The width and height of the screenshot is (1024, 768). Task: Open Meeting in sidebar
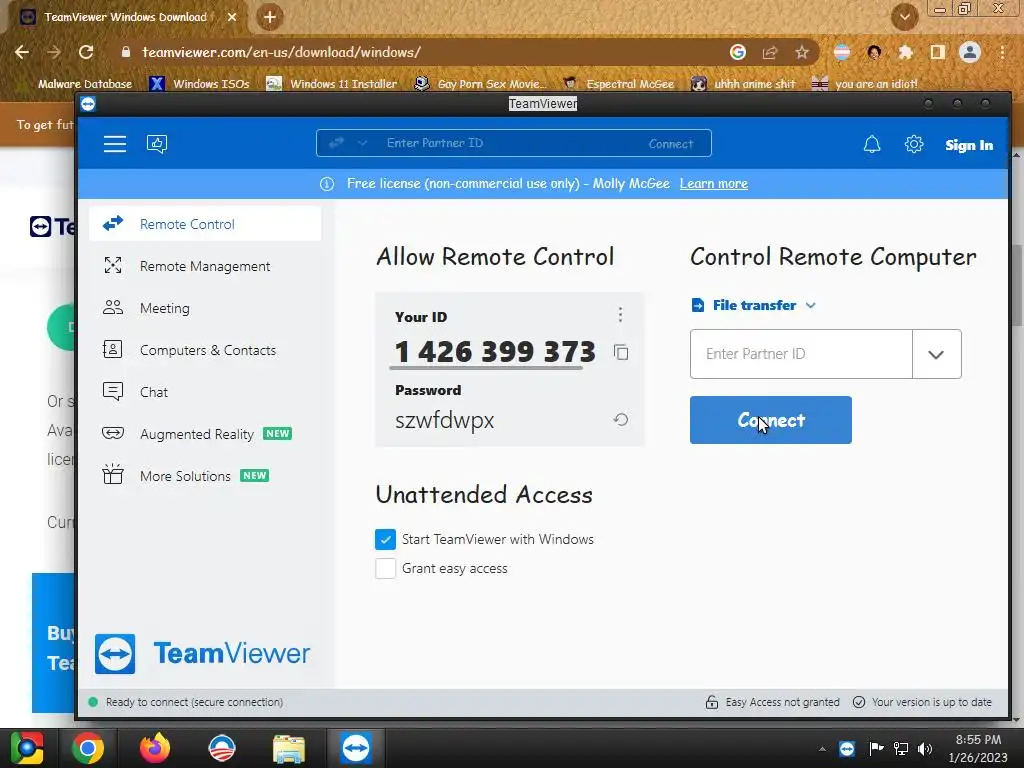(205, 308)
